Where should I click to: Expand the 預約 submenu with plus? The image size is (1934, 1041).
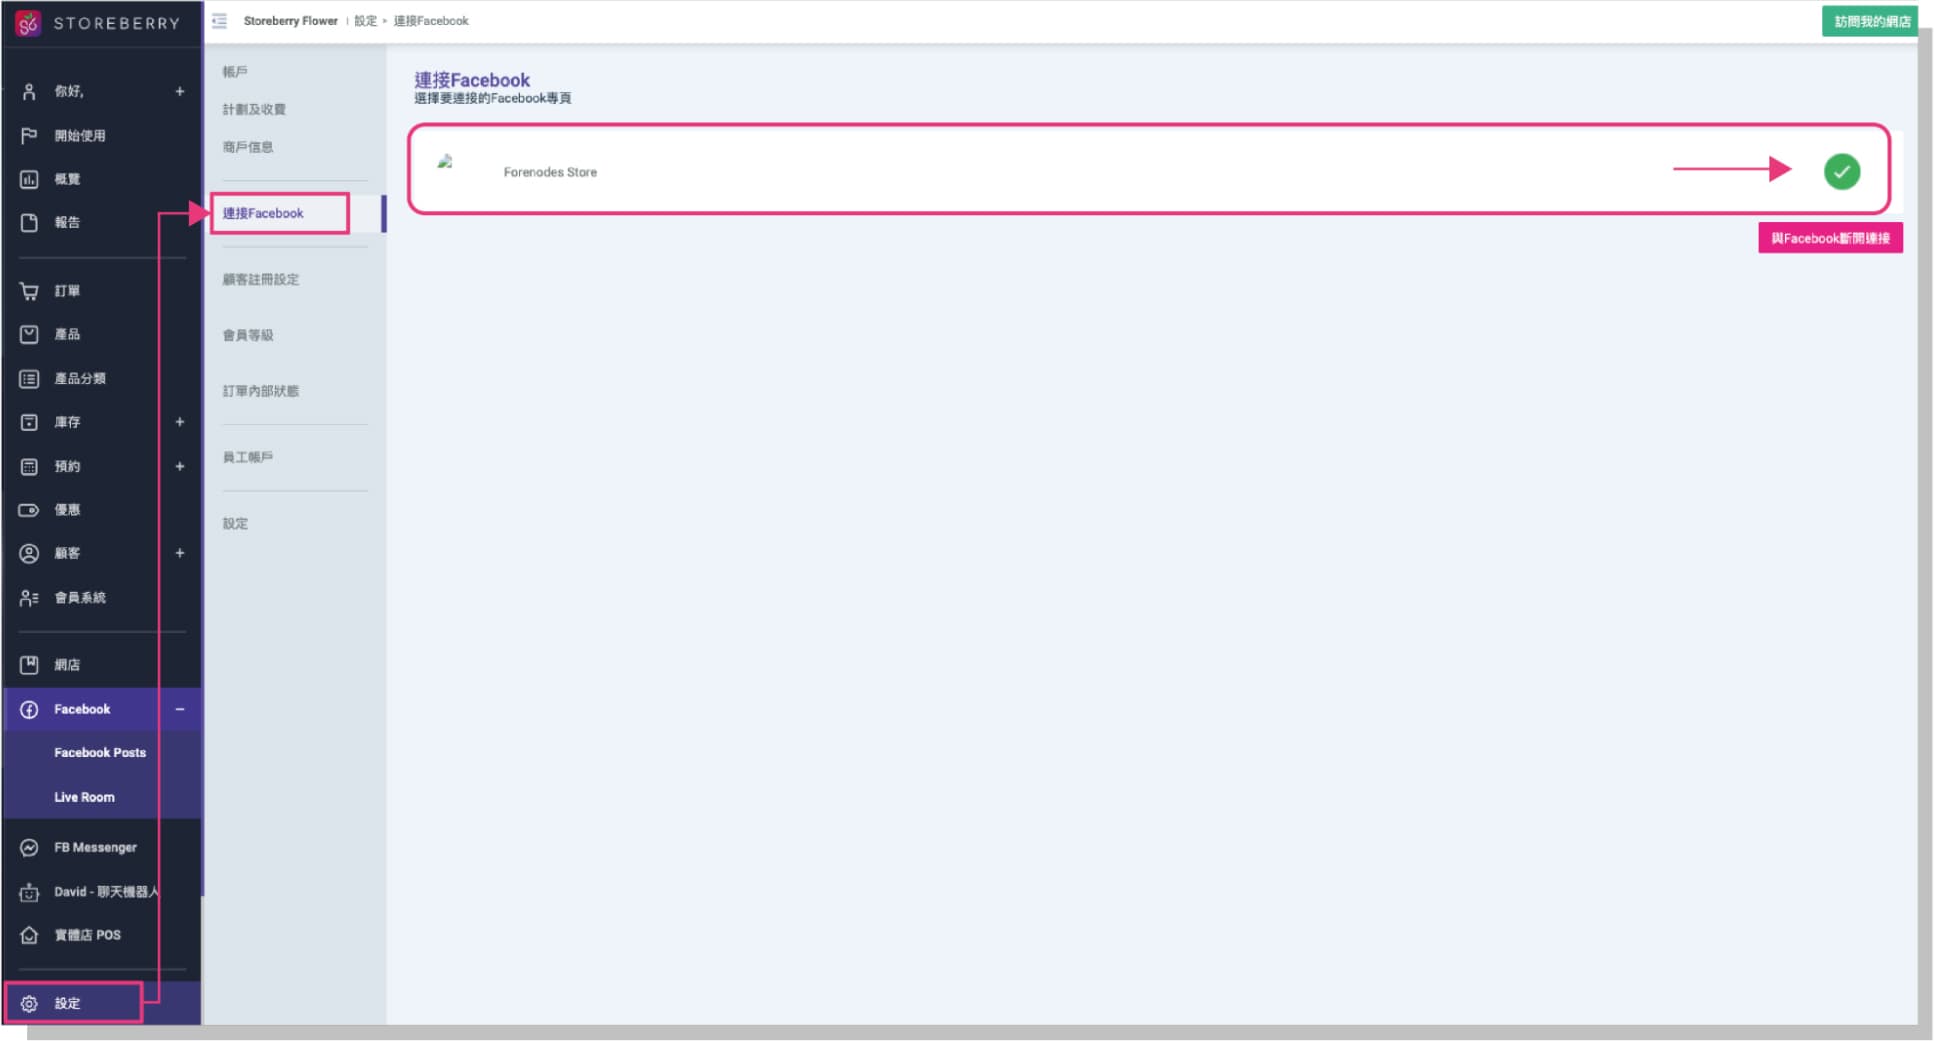180,466
